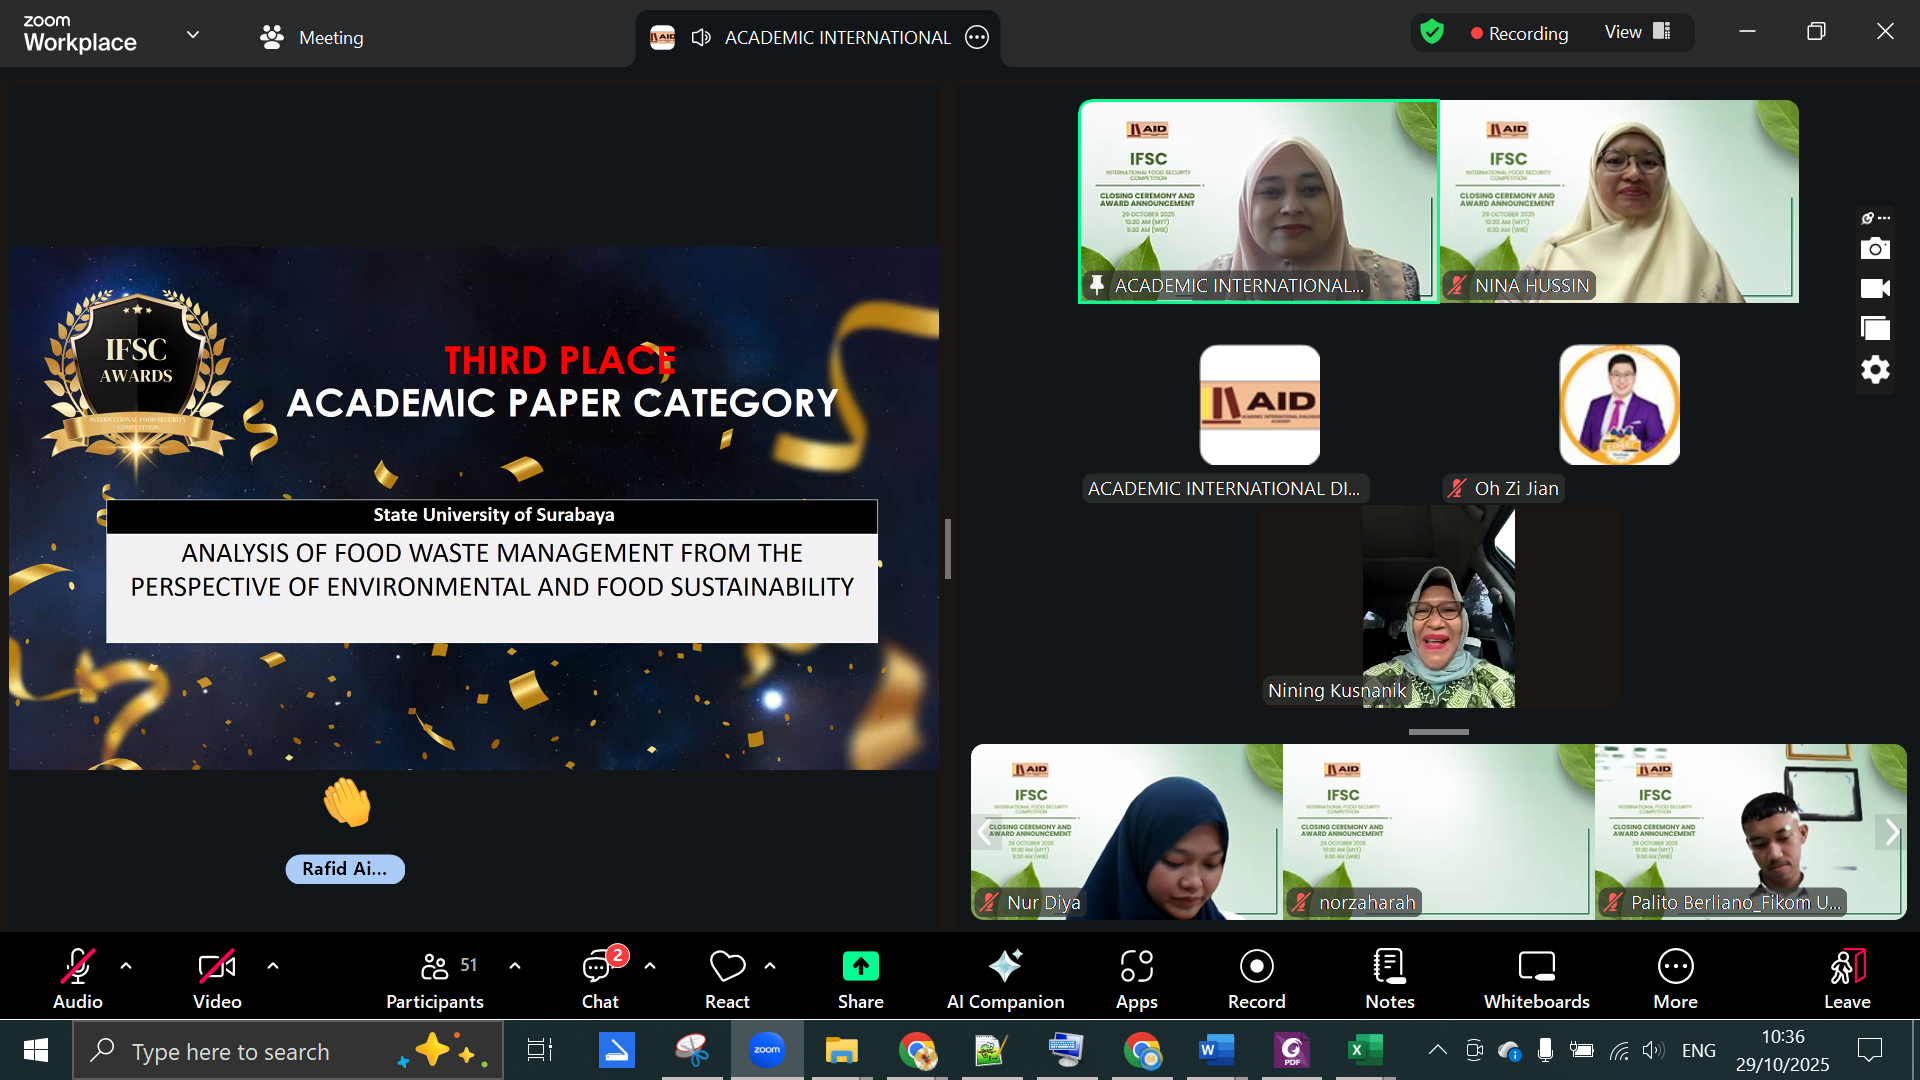The image size is (1920, 1080).
Task: Open meeting Notes
Action: (1389, 978)
